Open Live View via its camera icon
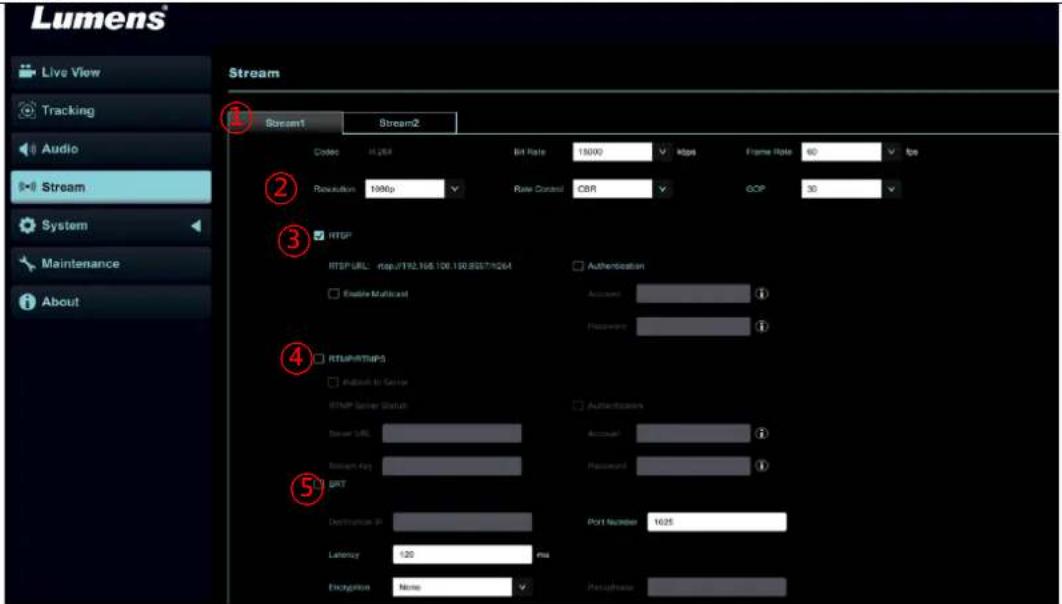 (26, 71)
